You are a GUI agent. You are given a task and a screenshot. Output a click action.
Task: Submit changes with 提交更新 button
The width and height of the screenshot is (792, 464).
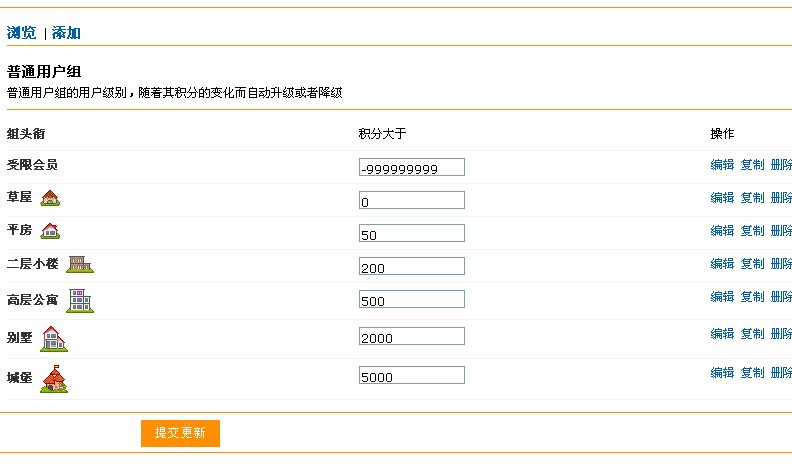click(180, 433)
